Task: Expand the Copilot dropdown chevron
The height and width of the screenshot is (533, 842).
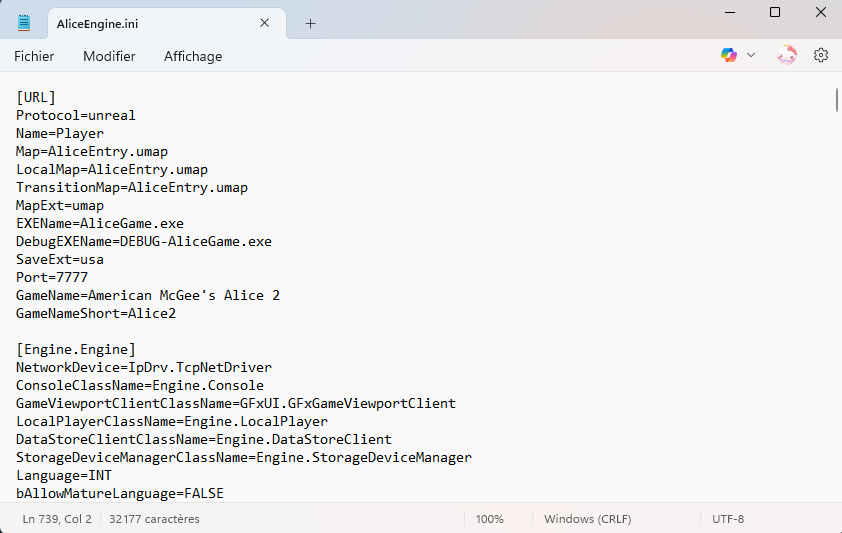Action: (x=751, y=55)
